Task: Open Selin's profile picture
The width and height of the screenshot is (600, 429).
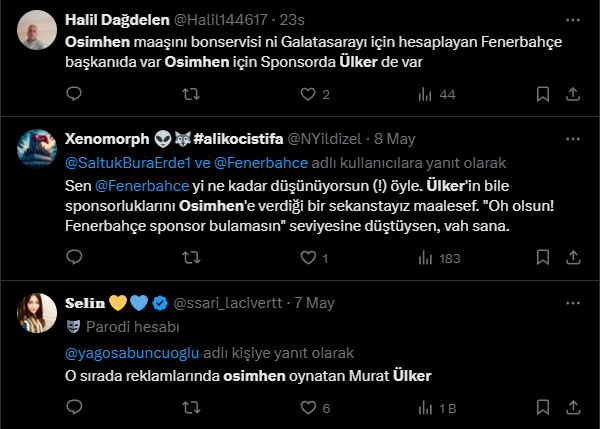Action: (x=37, y=311)
